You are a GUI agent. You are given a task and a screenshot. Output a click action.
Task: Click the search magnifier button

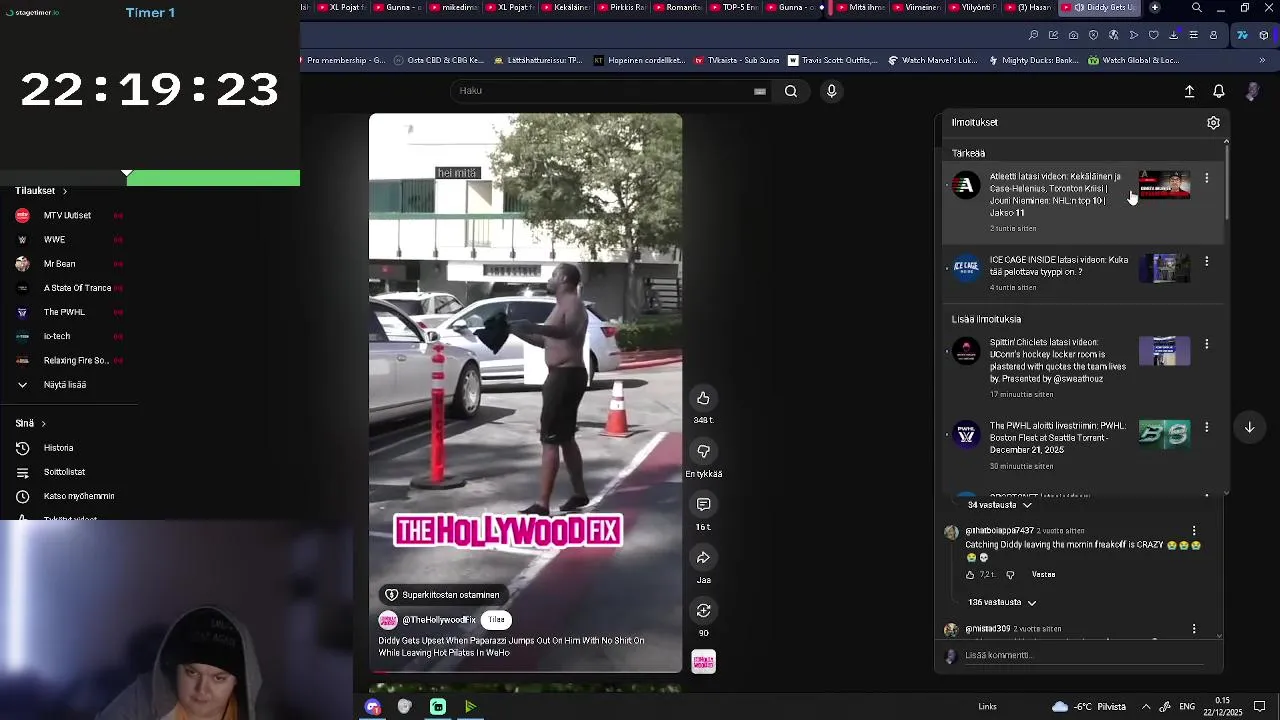[791, 91]
